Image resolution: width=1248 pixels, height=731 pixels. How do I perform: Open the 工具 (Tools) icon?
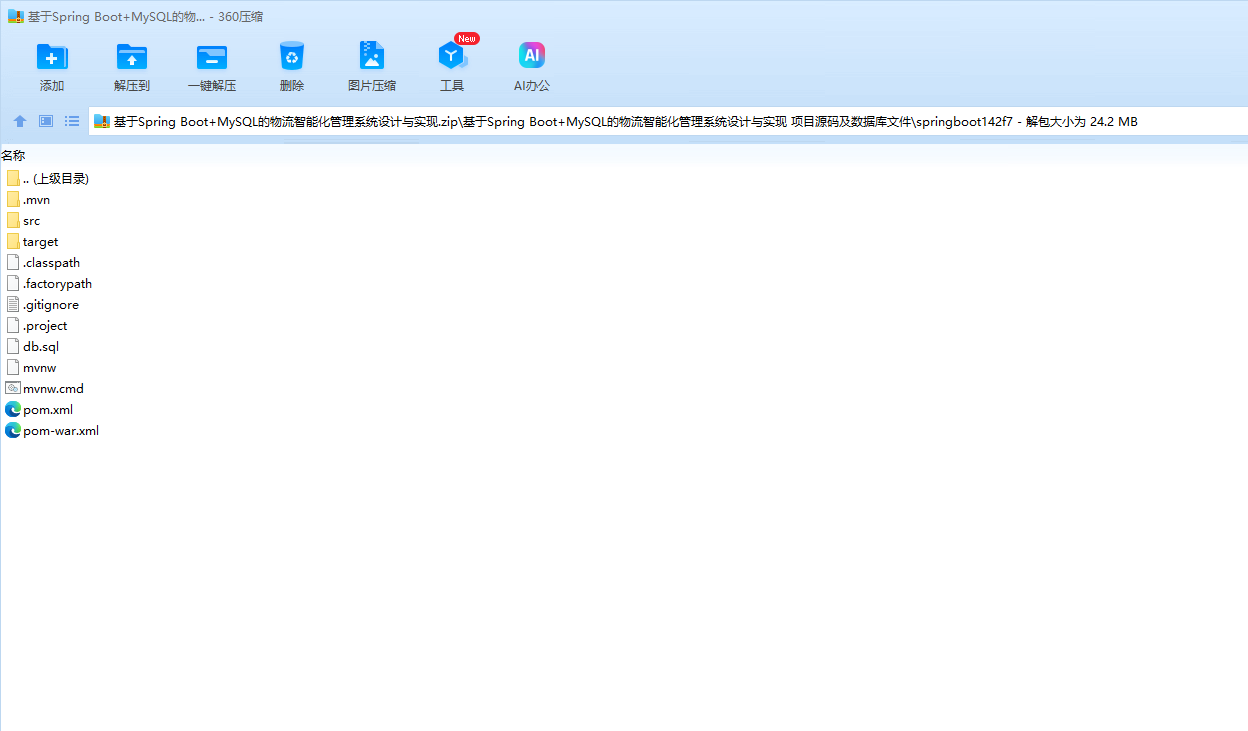[x=452, y=57]
